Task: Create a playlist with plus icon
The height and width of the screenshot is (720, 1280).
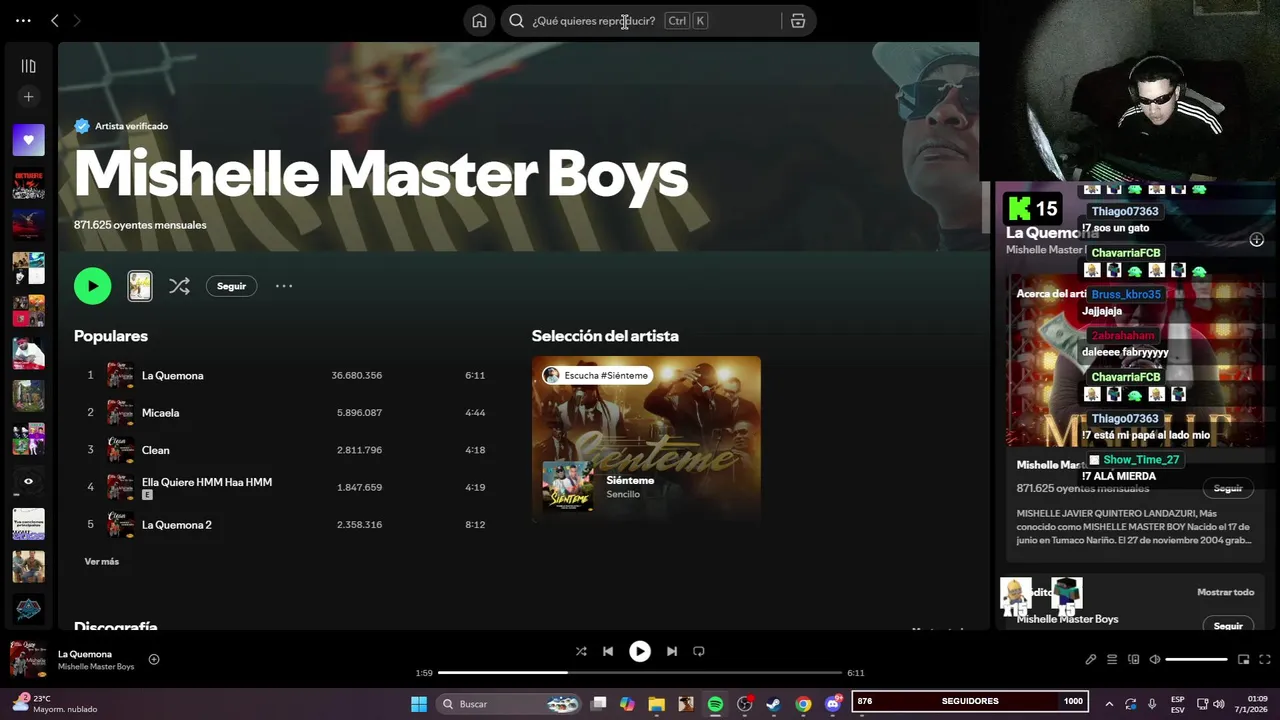Action: coord(28,97)
